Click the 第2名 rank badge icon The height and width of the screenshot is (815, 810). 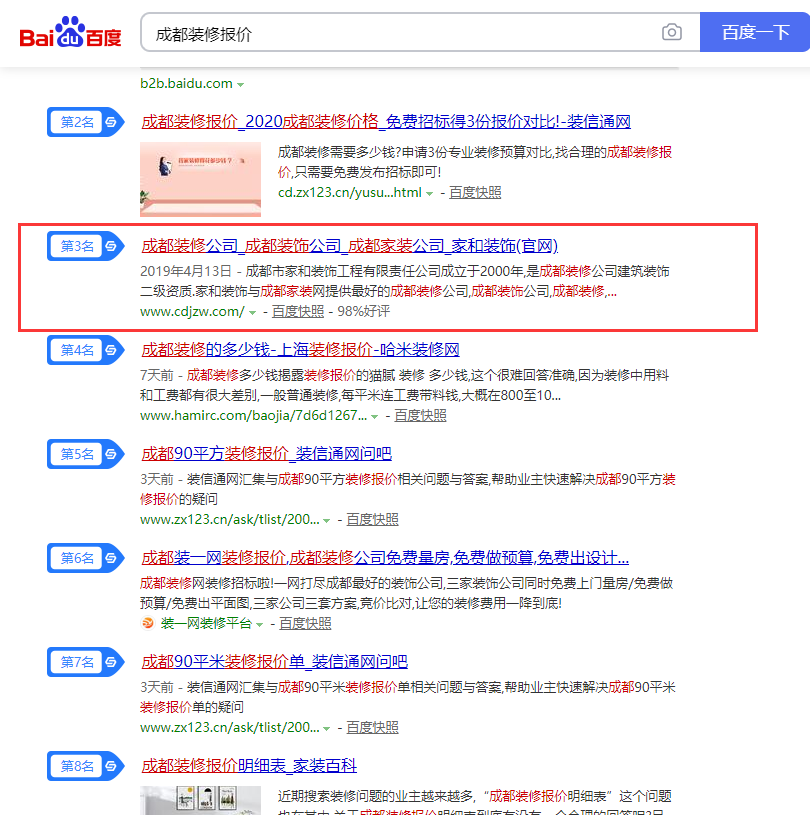tap(85, 122)
